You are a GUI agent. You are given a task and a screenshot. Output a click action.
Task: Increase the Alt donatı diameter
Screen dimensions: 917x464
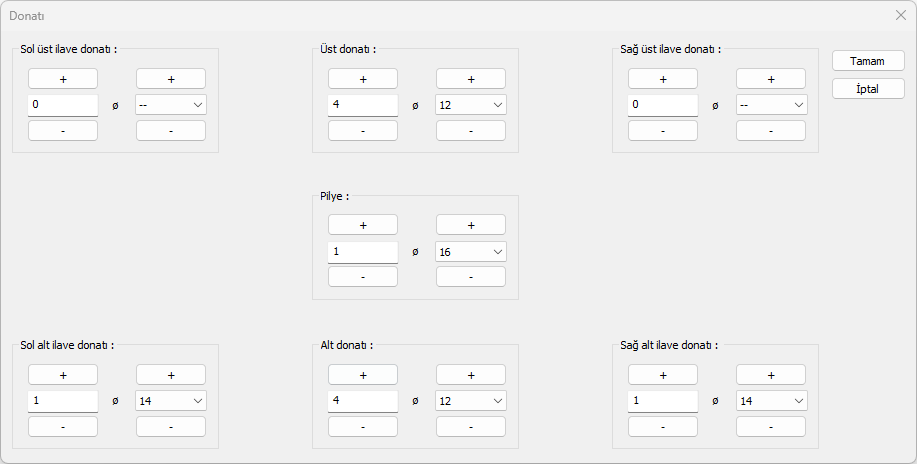(x=470, y=375)
